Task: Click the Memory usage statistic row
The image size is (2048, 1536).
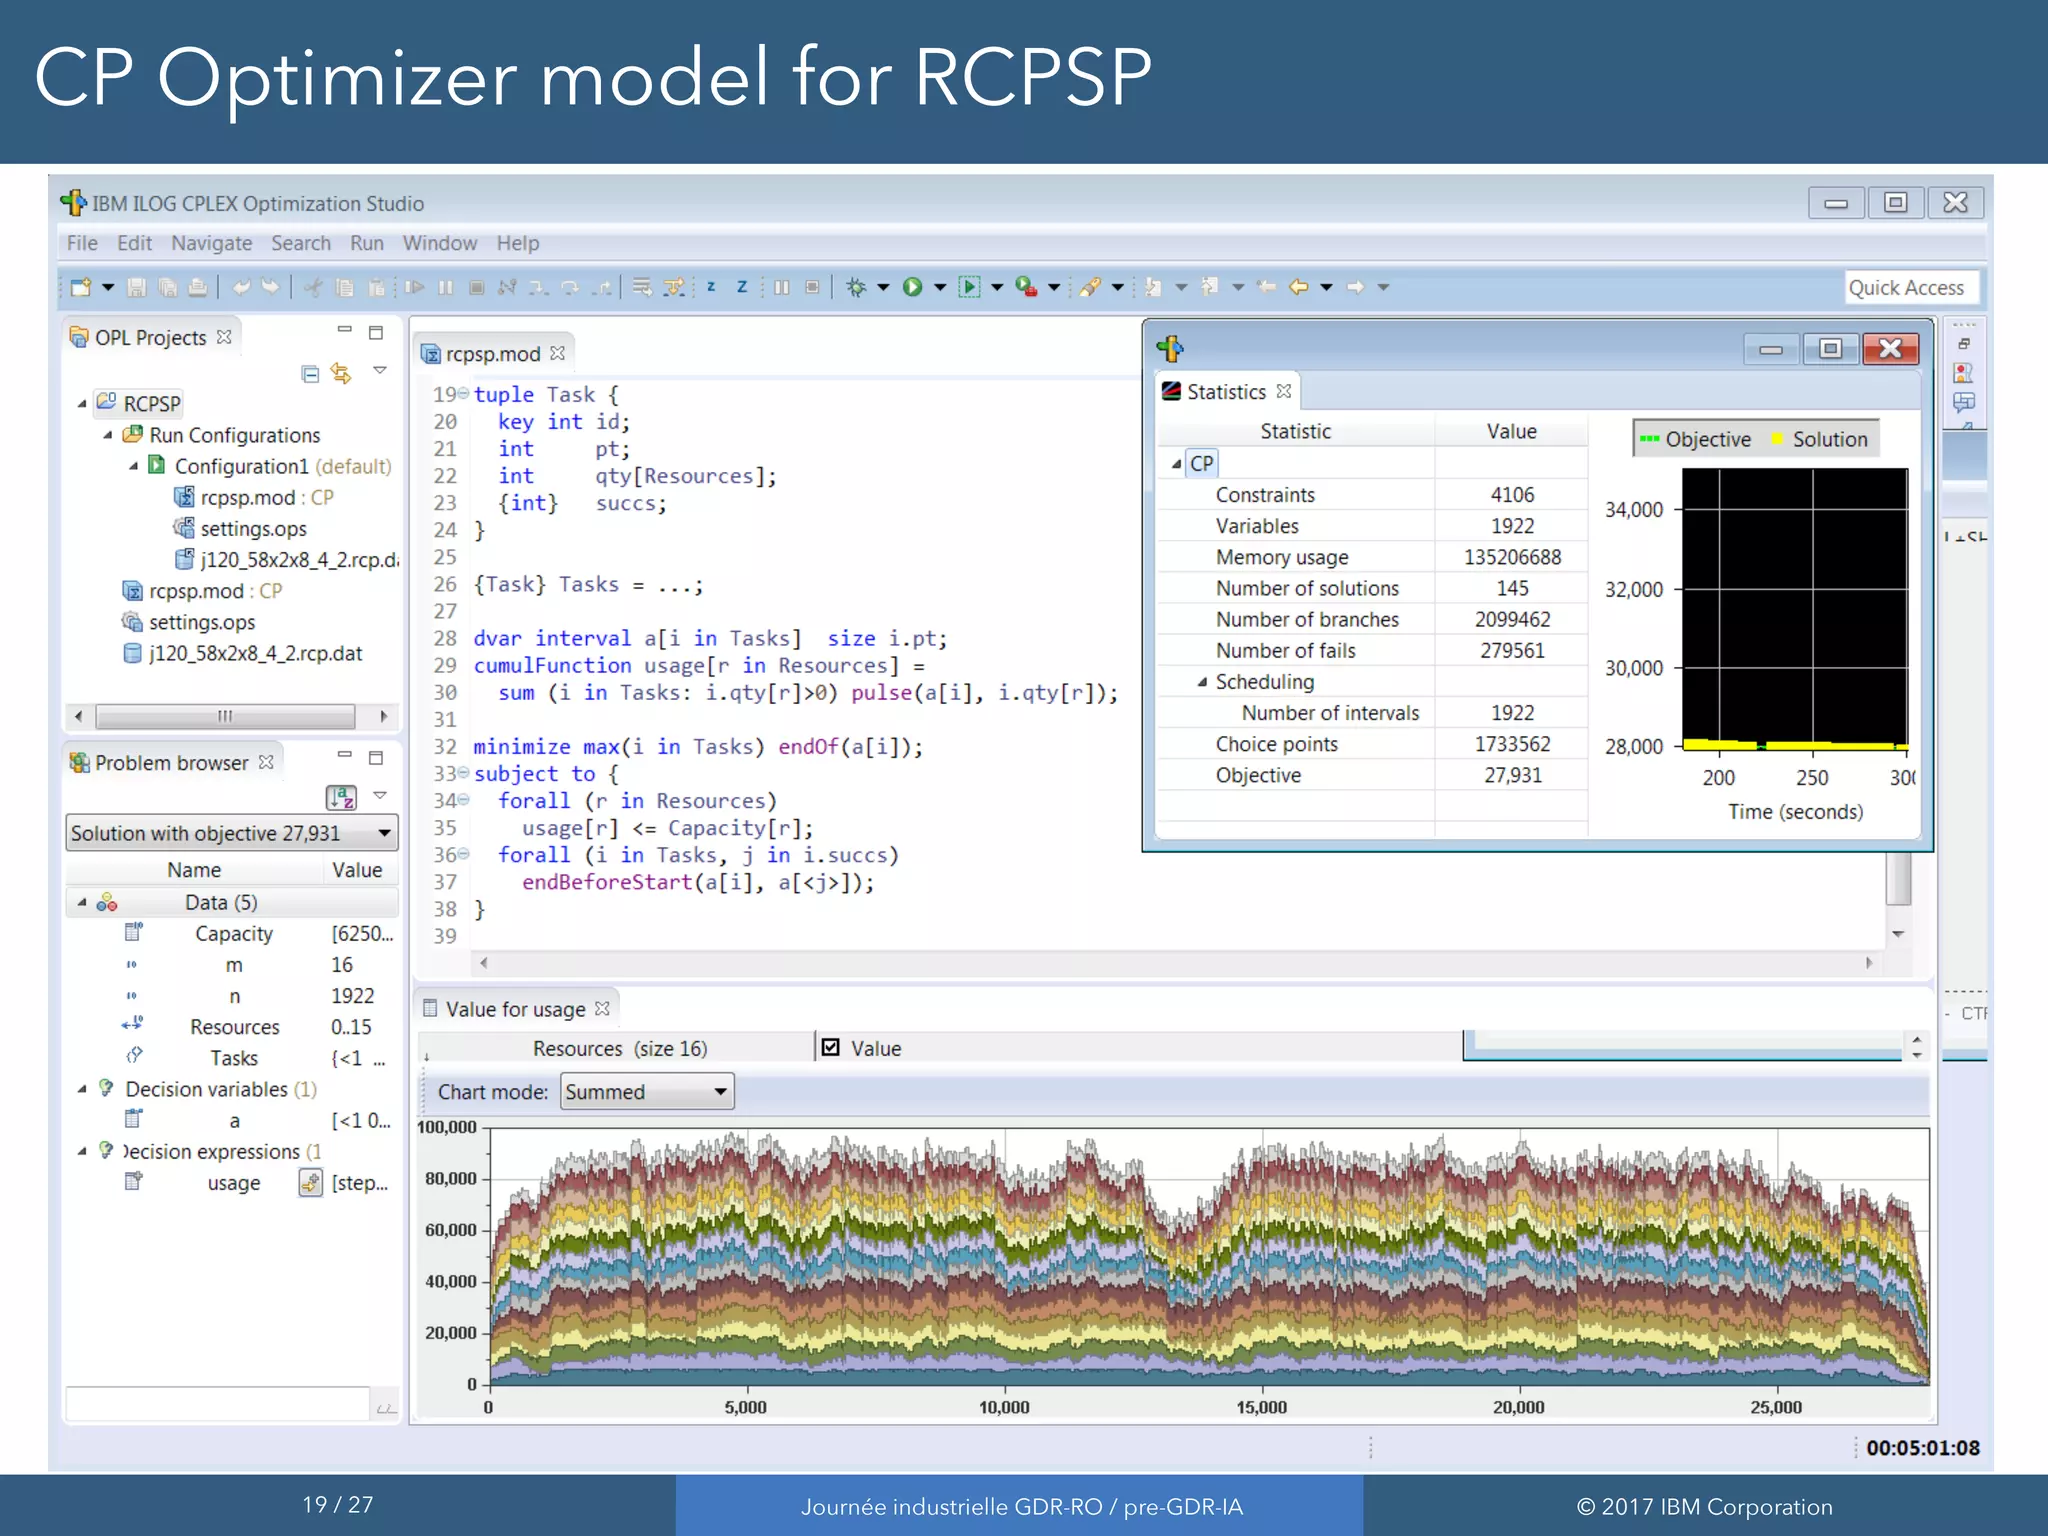Action: click(x=1372, y=557)
